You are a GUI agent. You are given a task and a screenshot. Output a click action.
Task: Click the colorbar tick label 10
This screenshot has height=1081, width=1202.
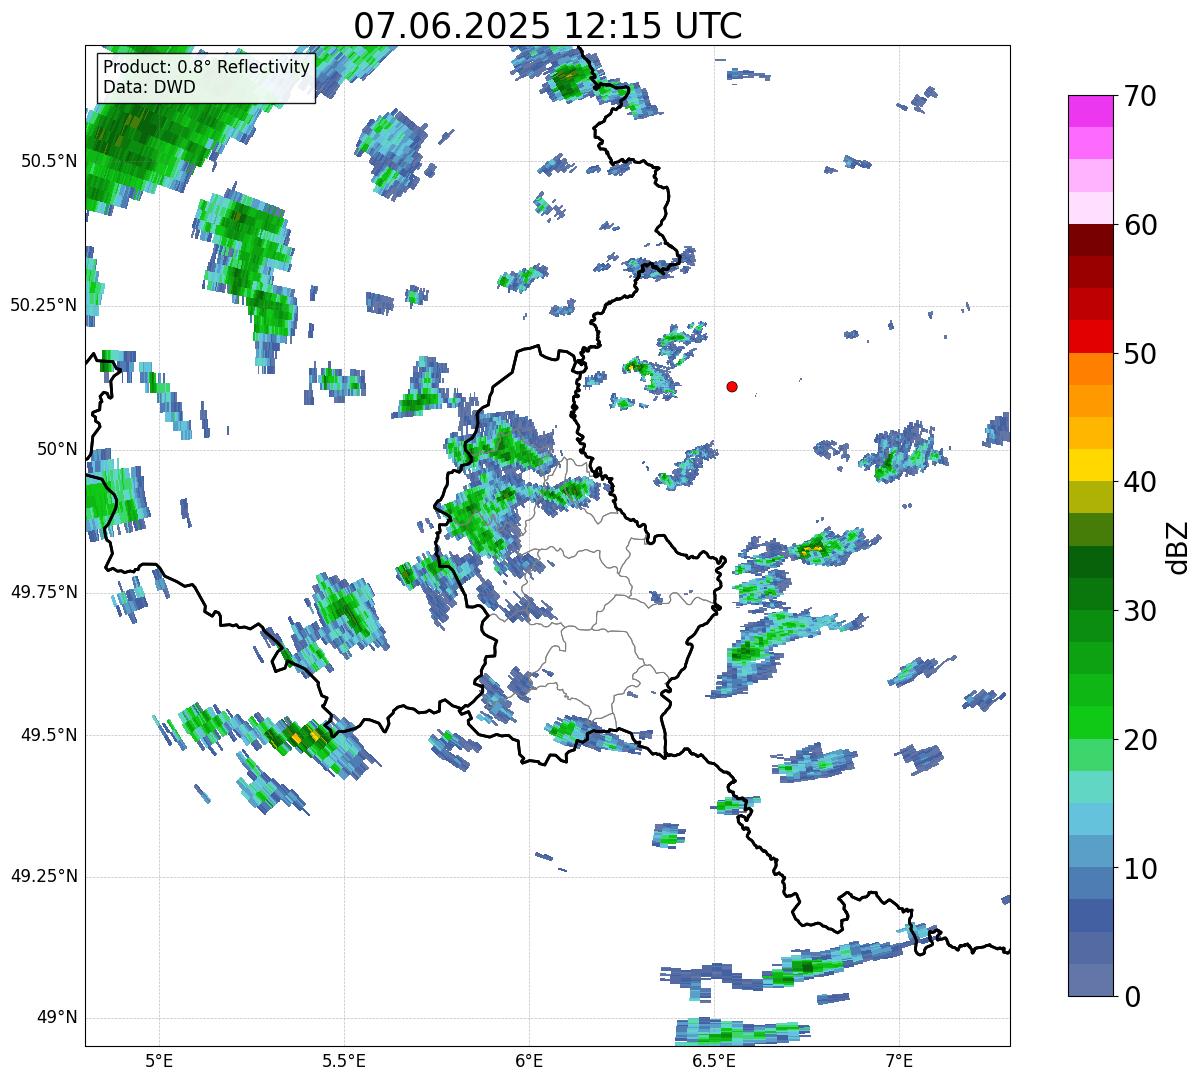(x=1140, y=868)
